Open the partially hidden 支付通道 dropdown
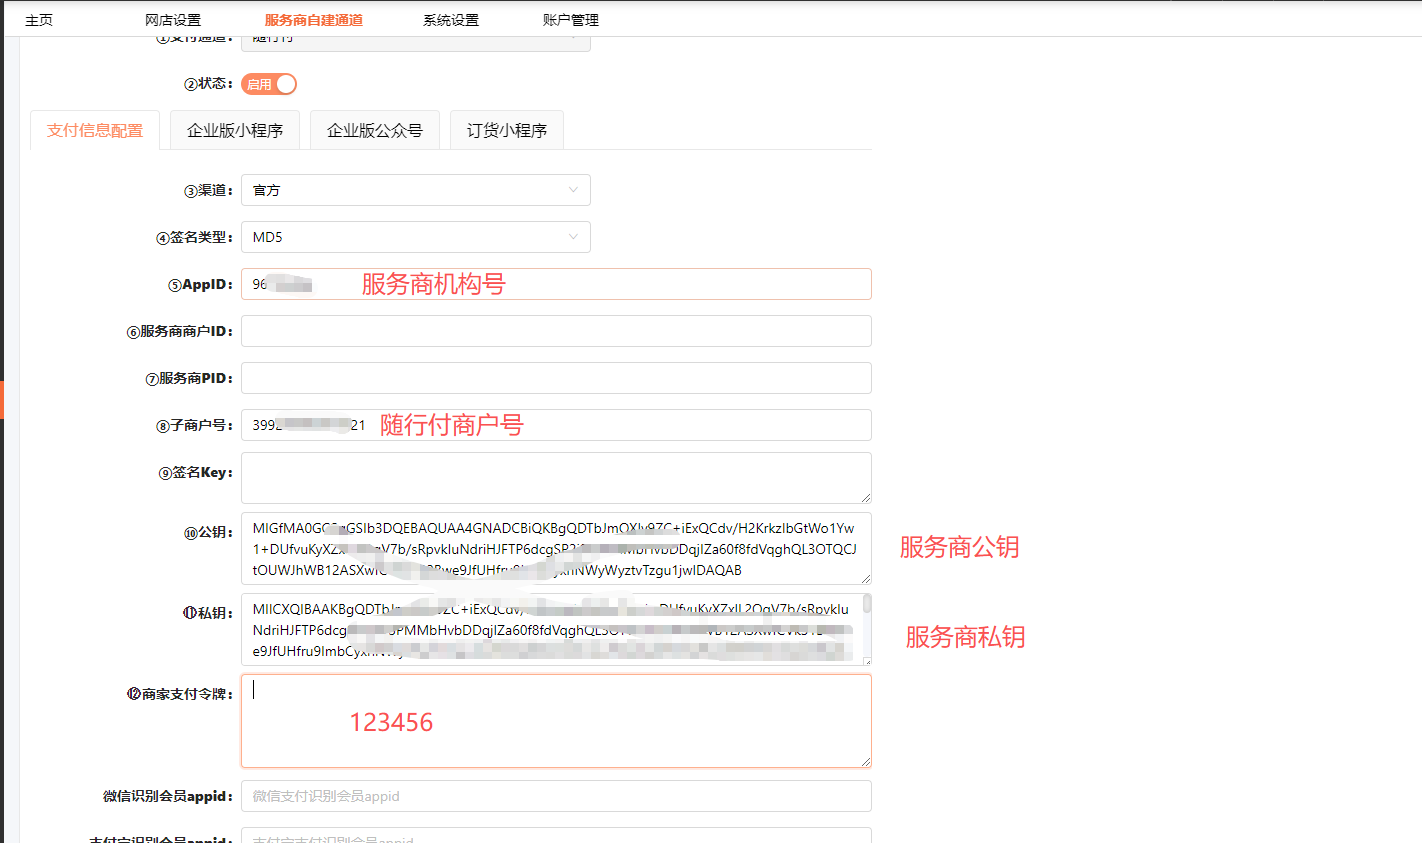The width and height of the screenshot is (1422, 843). (x=415, y=42)
